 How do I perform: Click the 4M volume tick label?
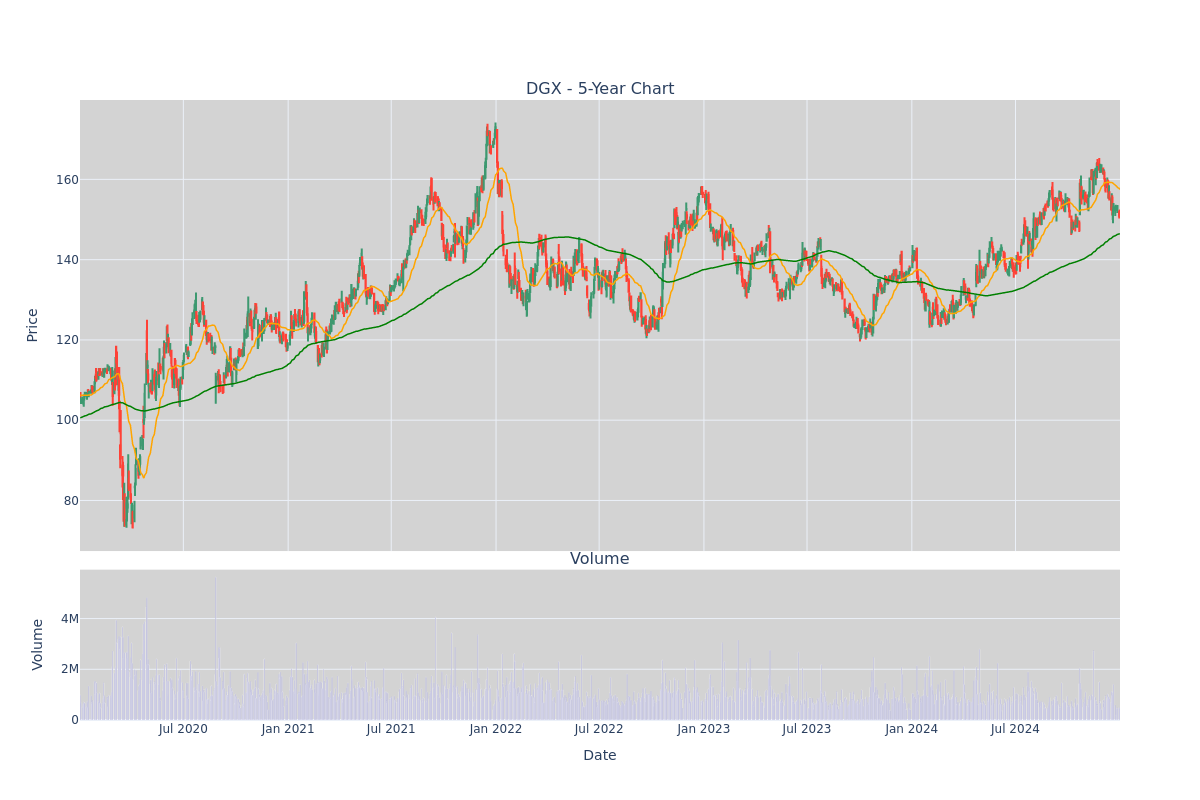[70, 619]
